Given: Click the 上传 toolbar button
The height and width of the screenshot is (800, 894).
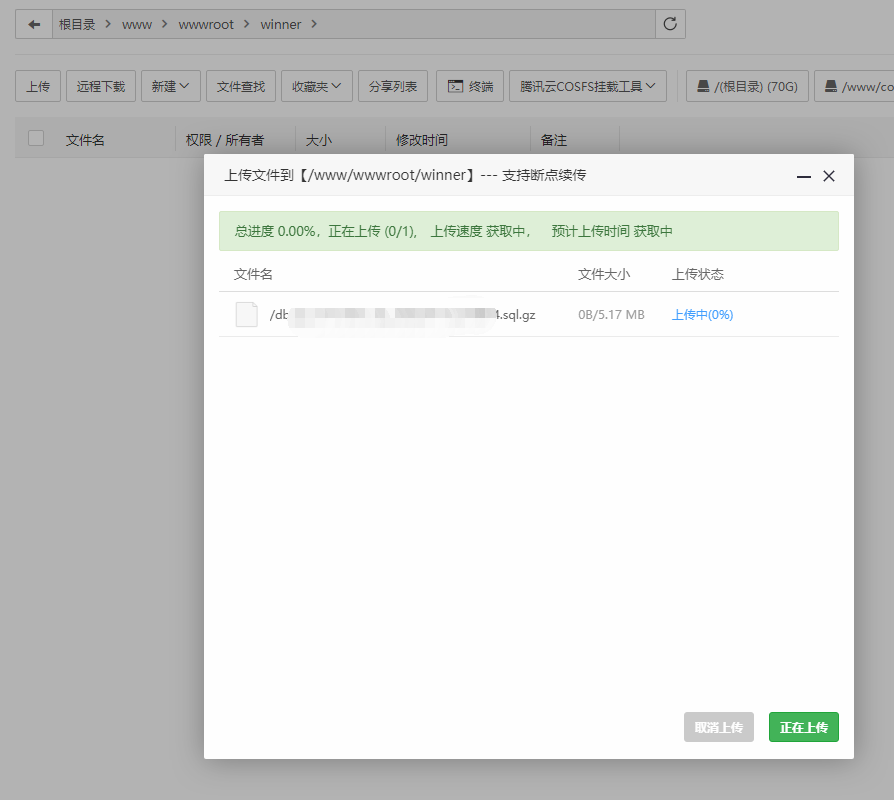Looking at the screenshot, I should [38, 87].
